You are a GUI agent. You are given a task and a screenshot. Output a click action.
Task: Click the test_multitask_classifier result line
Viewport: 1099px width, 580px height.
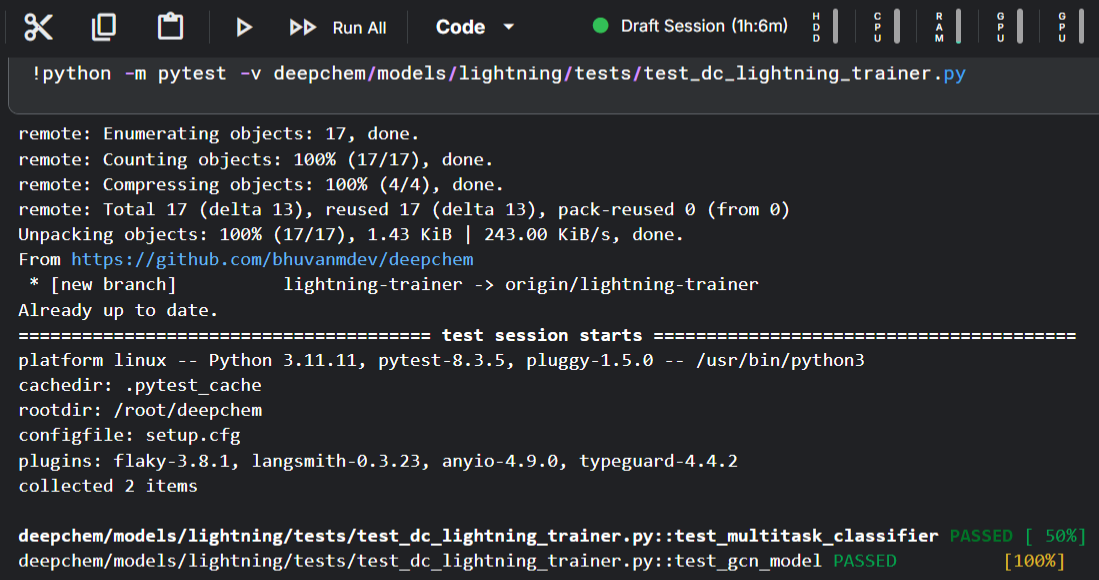click(x=552, y=536)
